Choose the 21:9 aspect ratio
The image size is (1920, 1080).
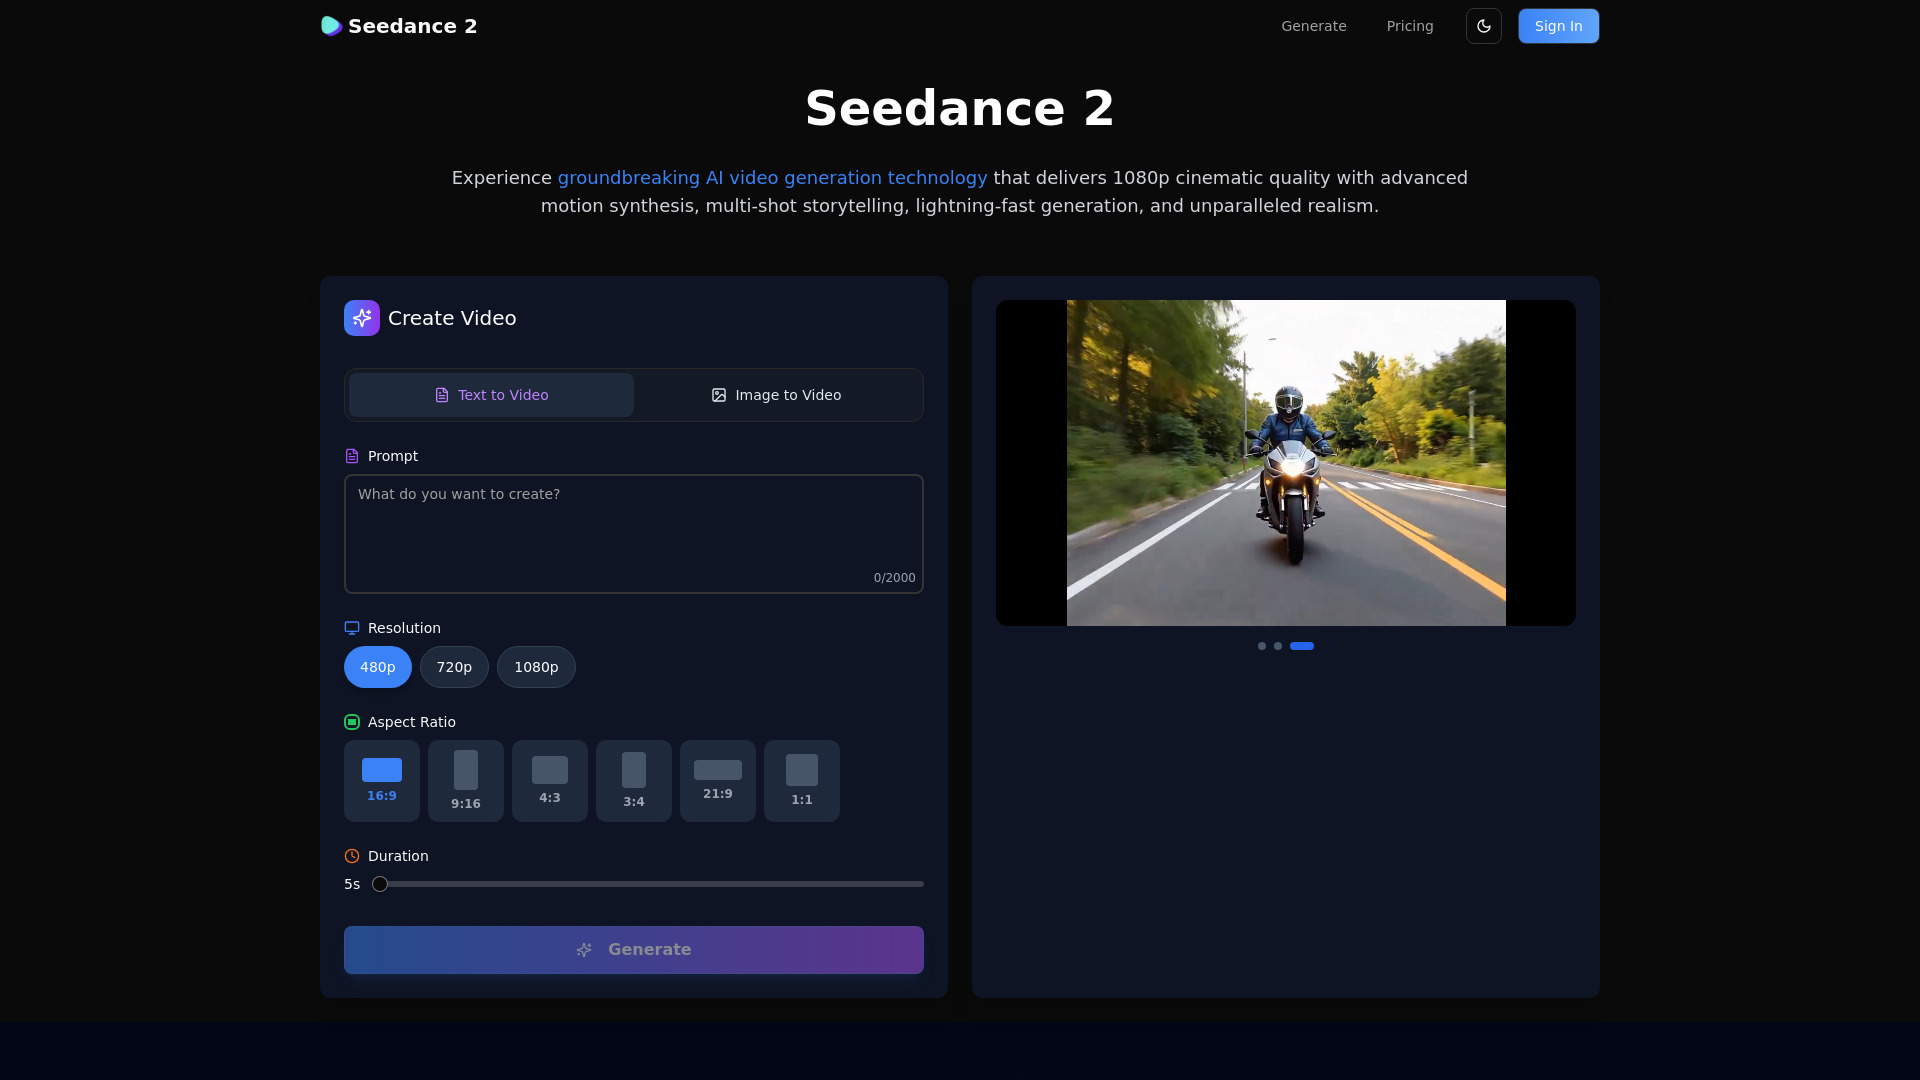tap(717, 780)
